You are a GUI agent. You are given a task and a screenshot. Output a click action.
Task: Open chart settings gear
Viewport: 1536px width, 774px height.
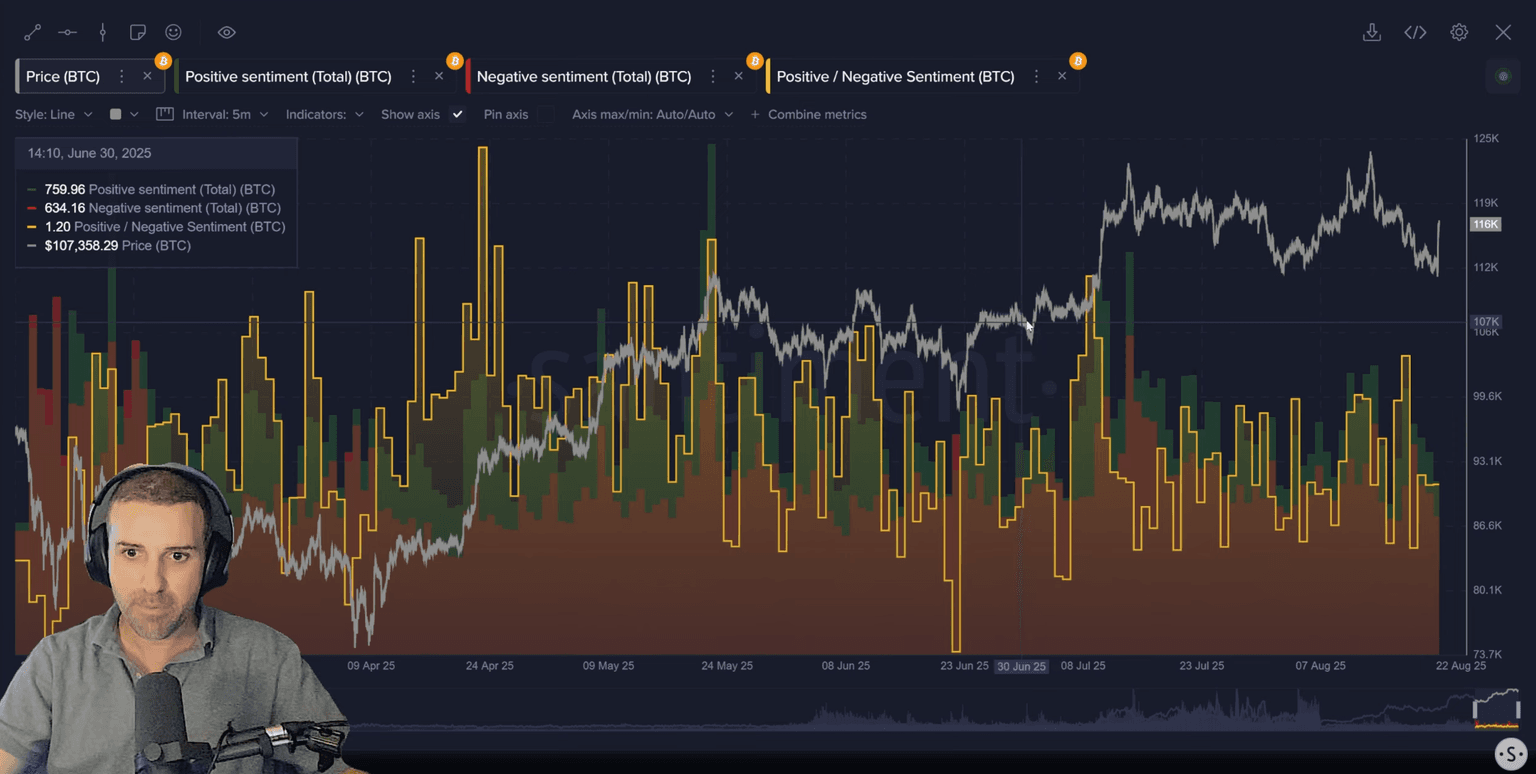click(x=1459, y=33)
